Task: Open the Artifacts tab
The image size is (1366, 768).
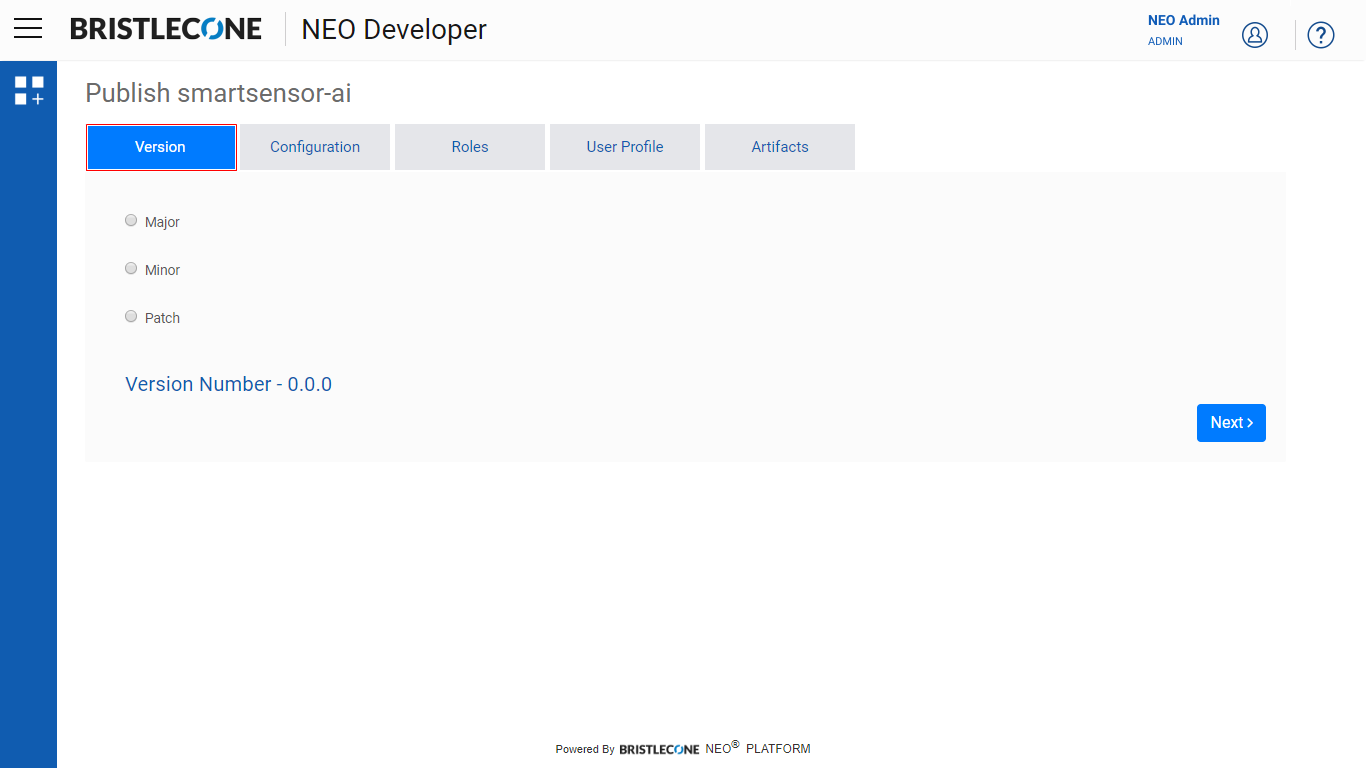Action: tap(780, 147)
